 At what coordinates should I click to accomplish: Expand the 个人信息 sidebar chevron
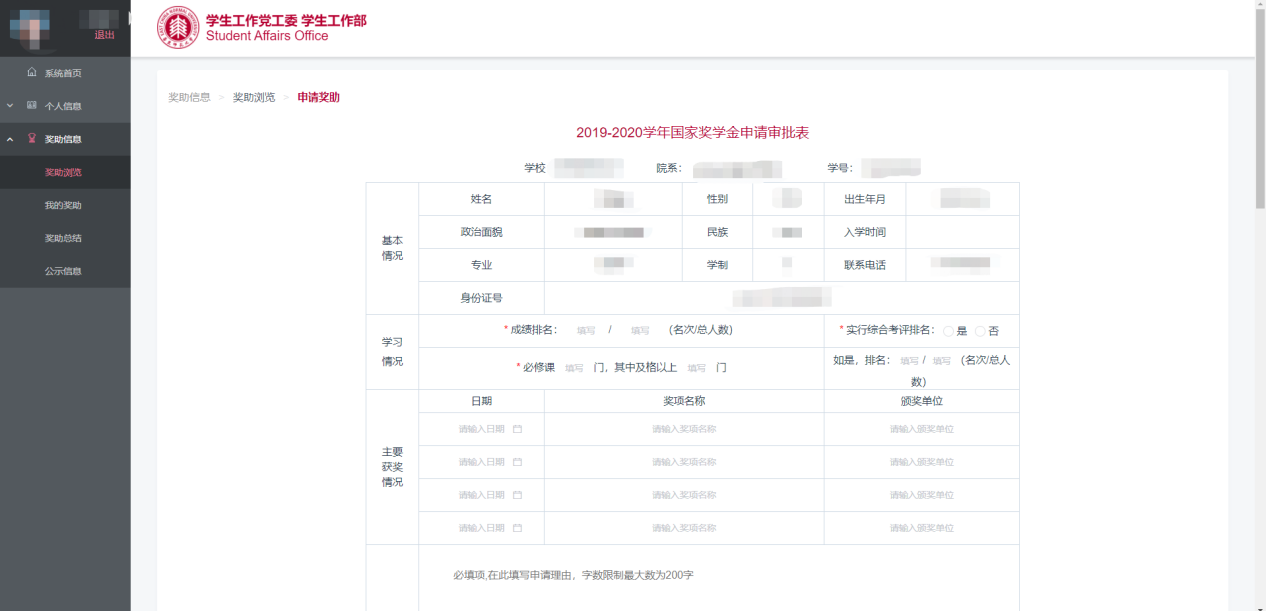point(10,106)
